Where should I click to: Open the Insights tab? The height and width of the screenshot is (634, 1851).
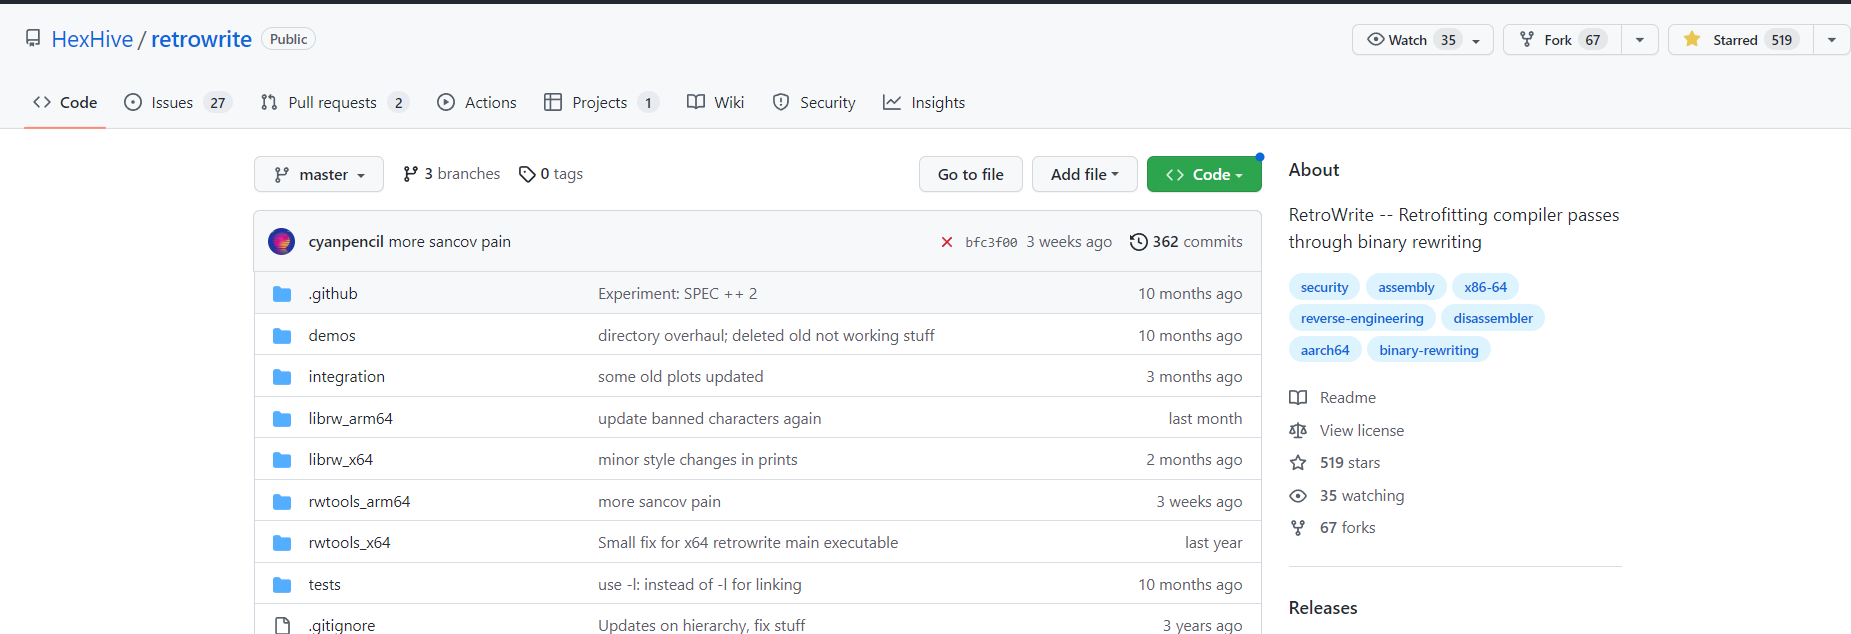click(924, 102)
